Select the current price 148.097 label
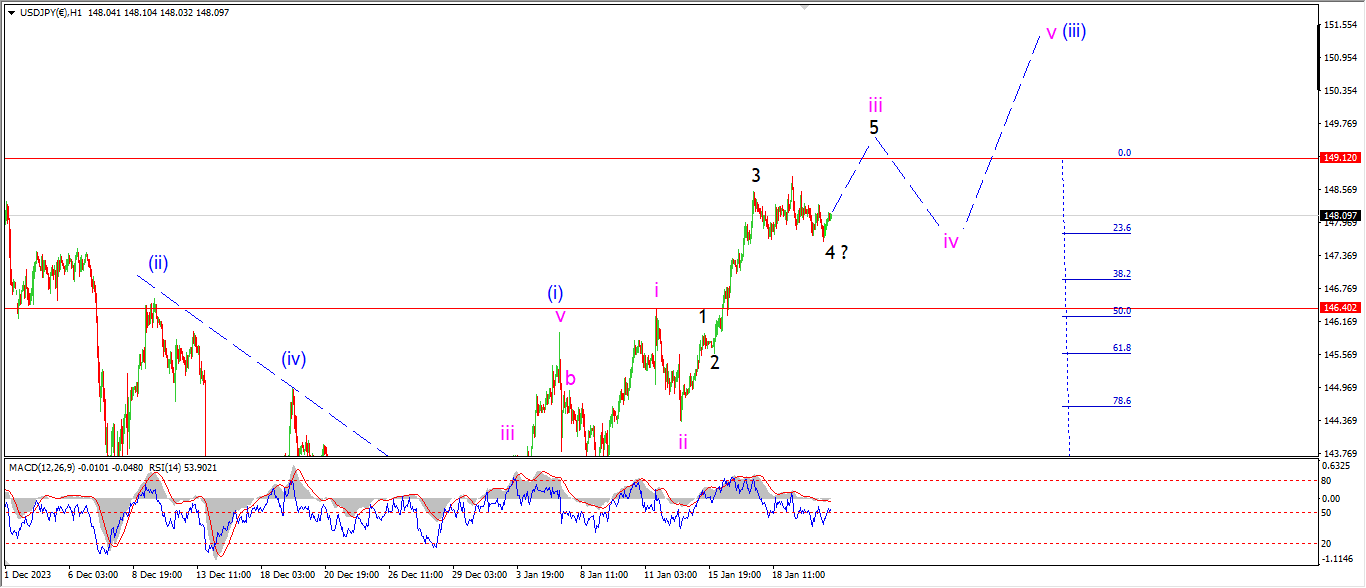This screenshot has width=1366, height=588. [1339, 216]
